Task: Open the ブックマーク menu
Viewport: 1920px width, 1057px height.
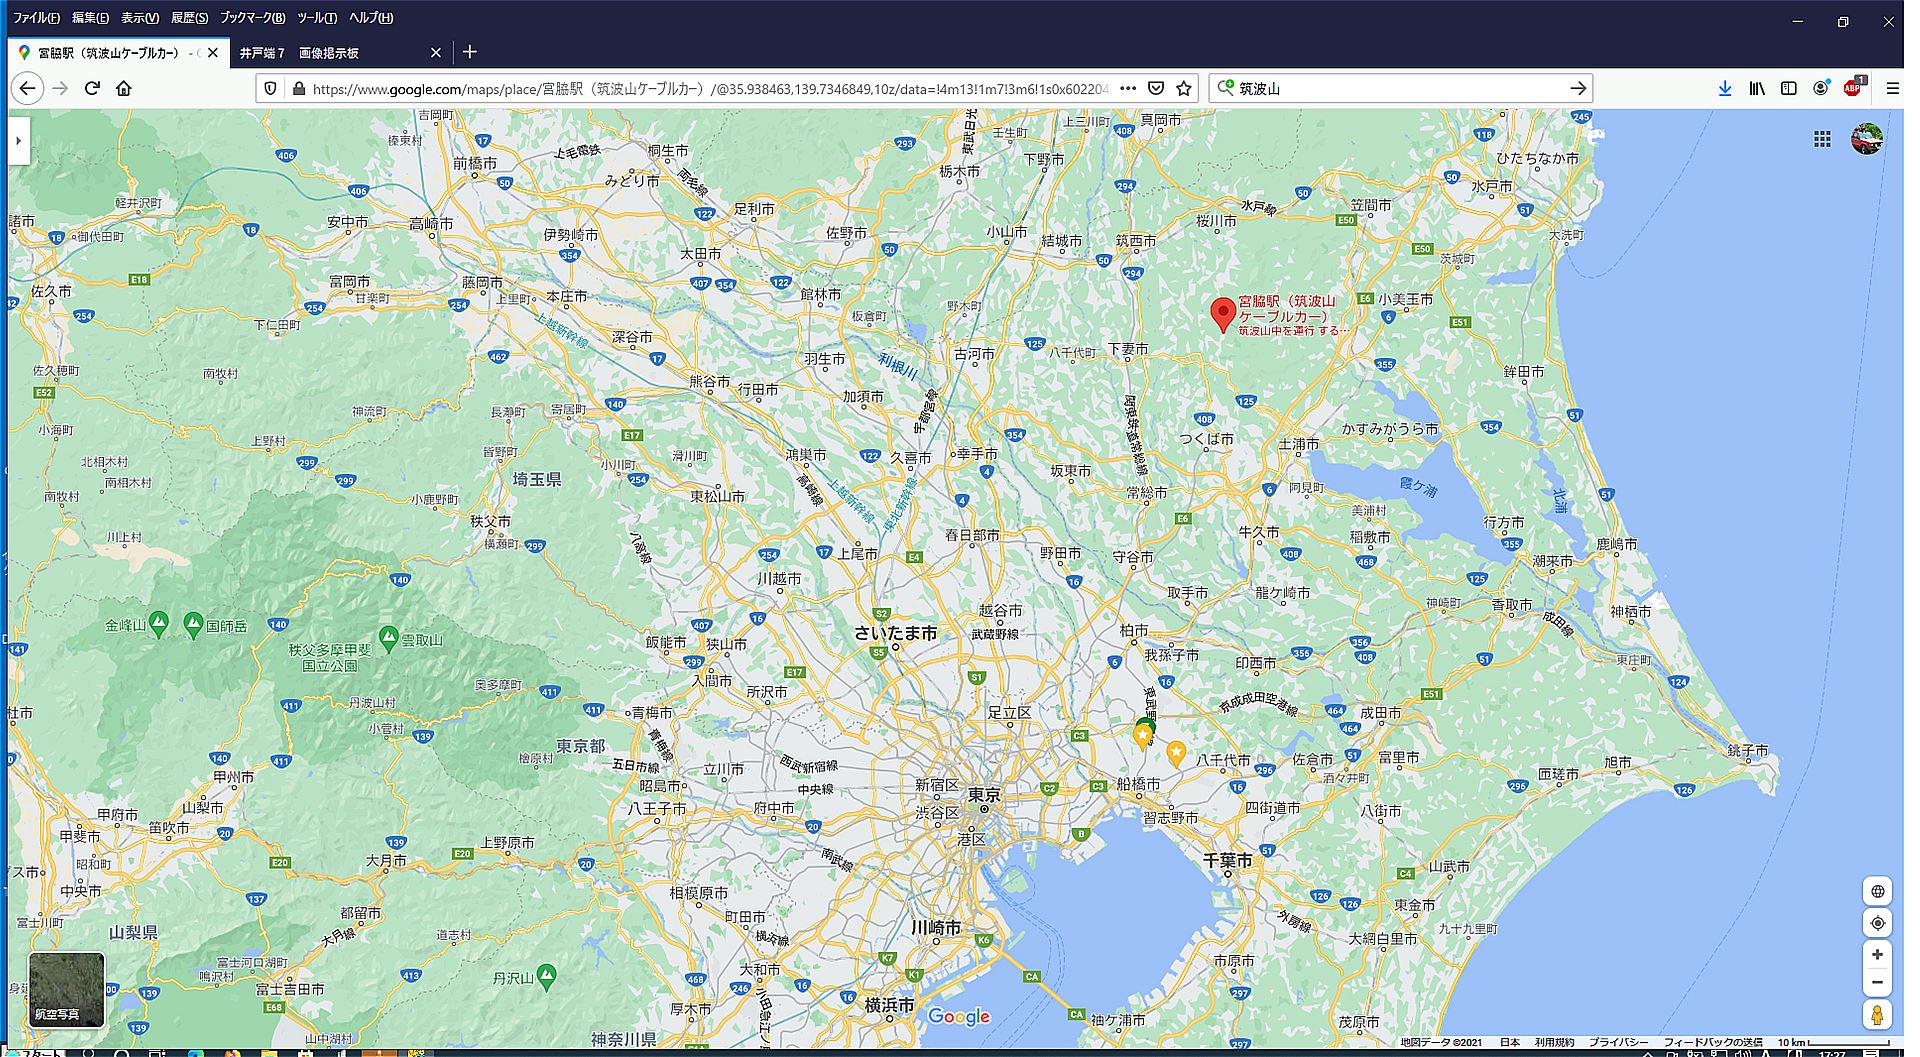Action: click(x=253, y=18)
